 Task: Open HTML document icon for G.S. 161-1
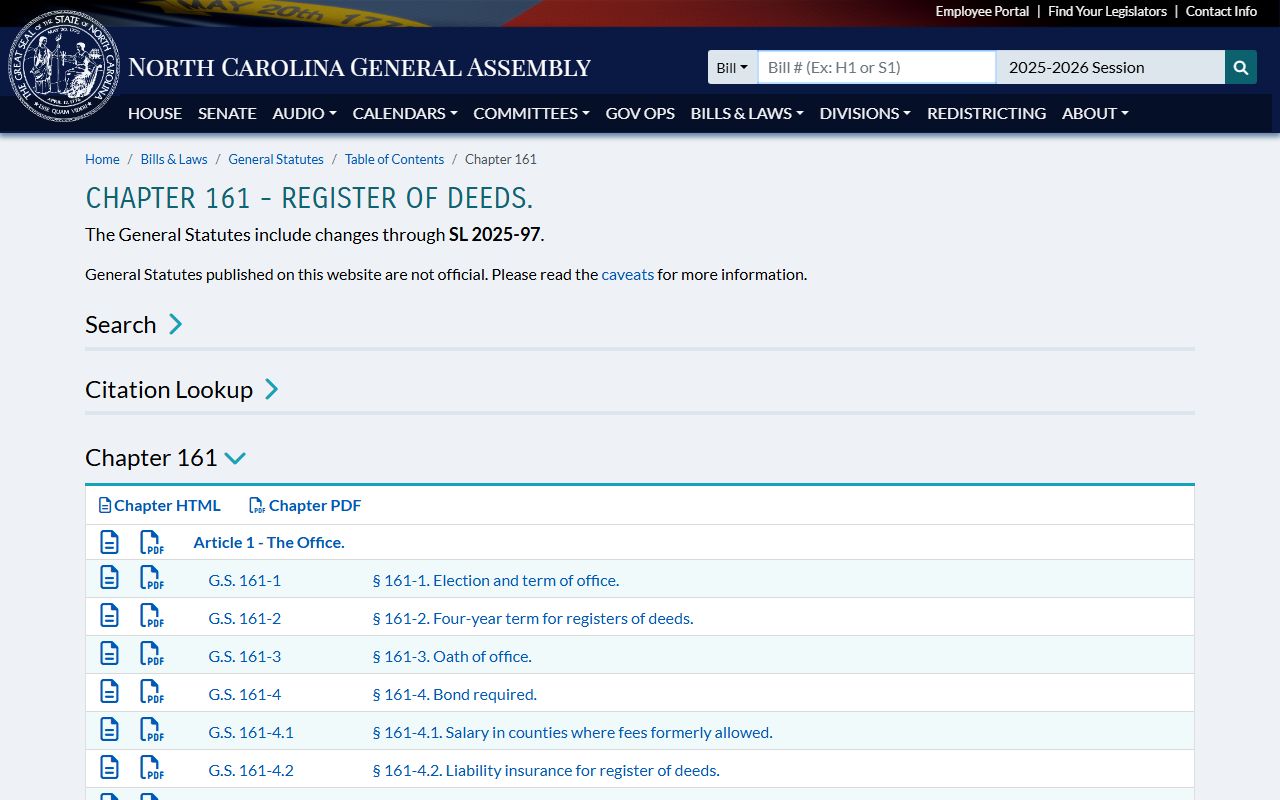coord(109,578)
